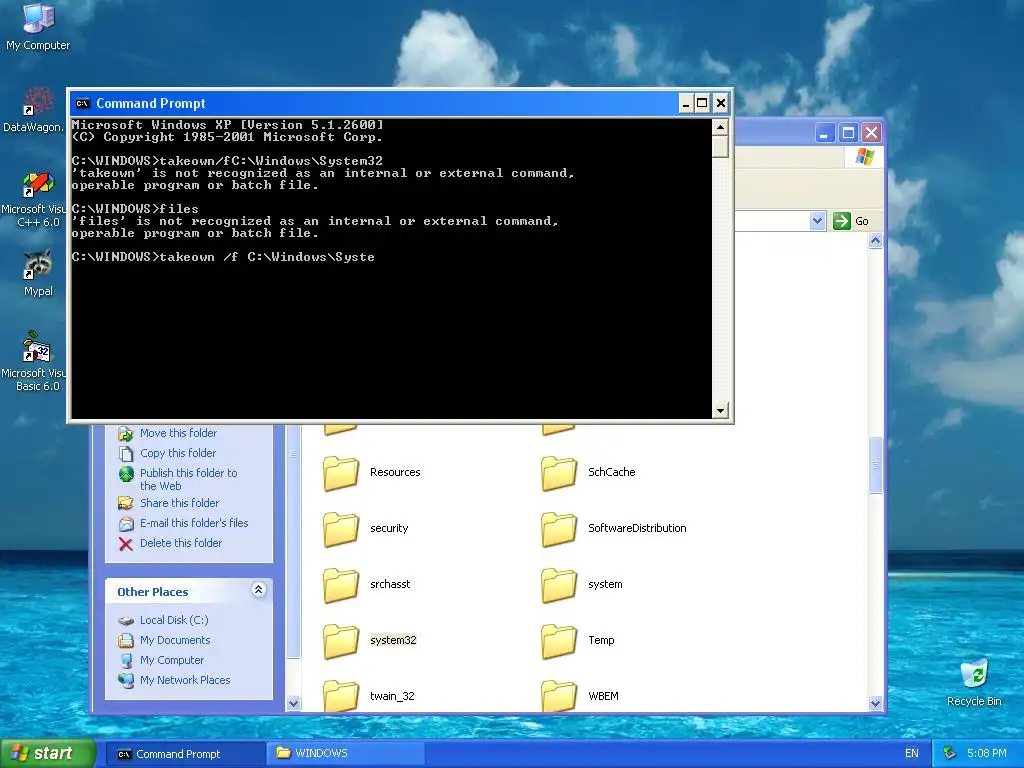Click task pane scroll down arrow
Viewport: 1024px width, 768px height.
(x=293, y=703)
